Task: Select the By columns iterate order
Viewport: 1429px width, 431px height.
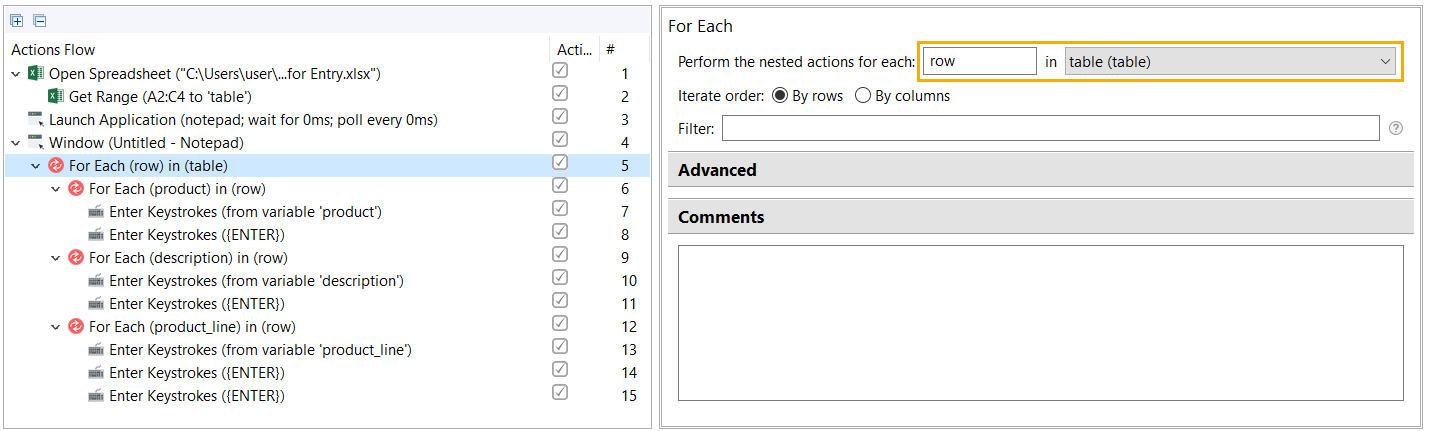Action: tap(863, 96)
